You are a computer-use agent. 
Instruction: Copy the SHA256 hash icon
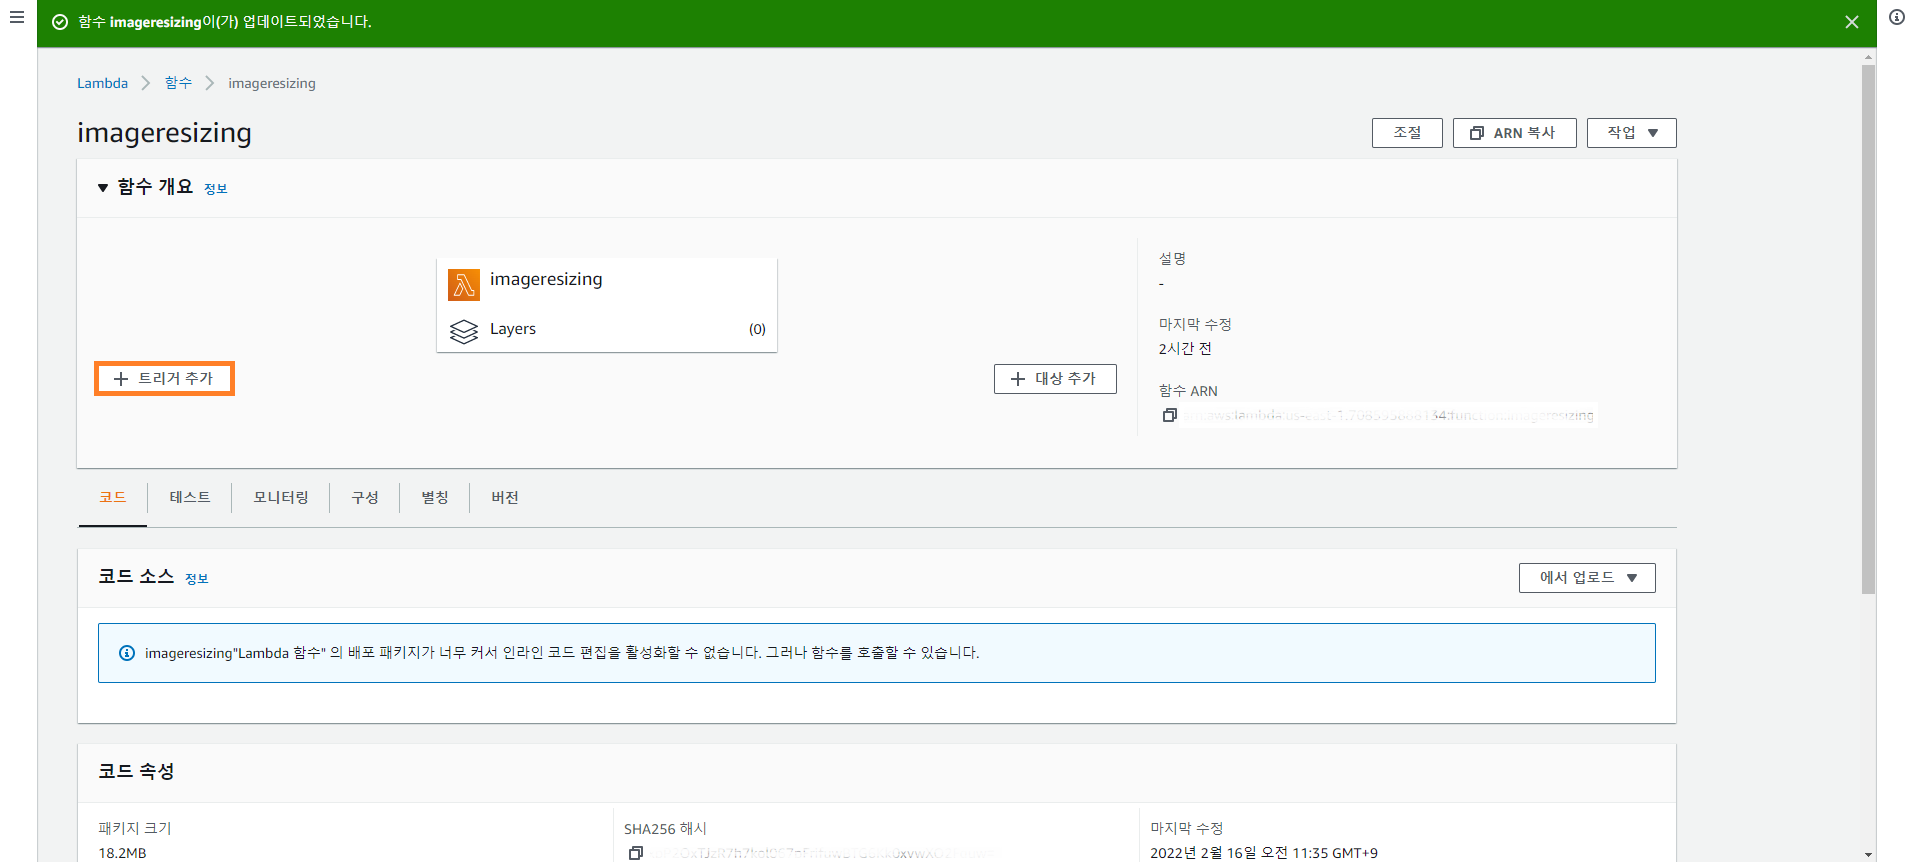point(635,853)
